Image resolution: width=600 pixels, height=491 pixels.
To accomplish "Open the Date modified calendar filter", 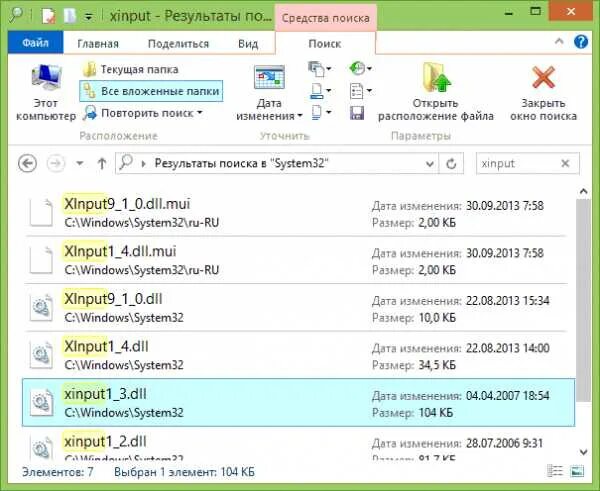I will [x=269, y=92].
